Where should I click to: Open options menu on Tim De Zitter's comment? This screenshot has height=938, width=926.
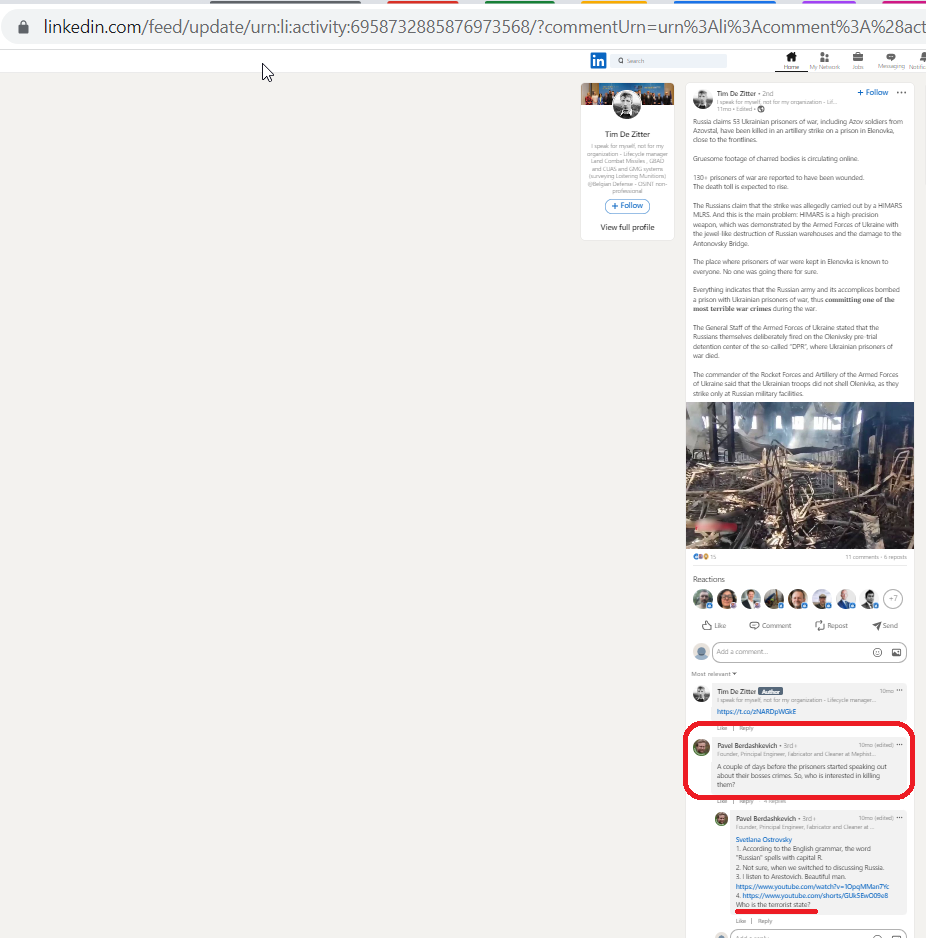point(899,690)
